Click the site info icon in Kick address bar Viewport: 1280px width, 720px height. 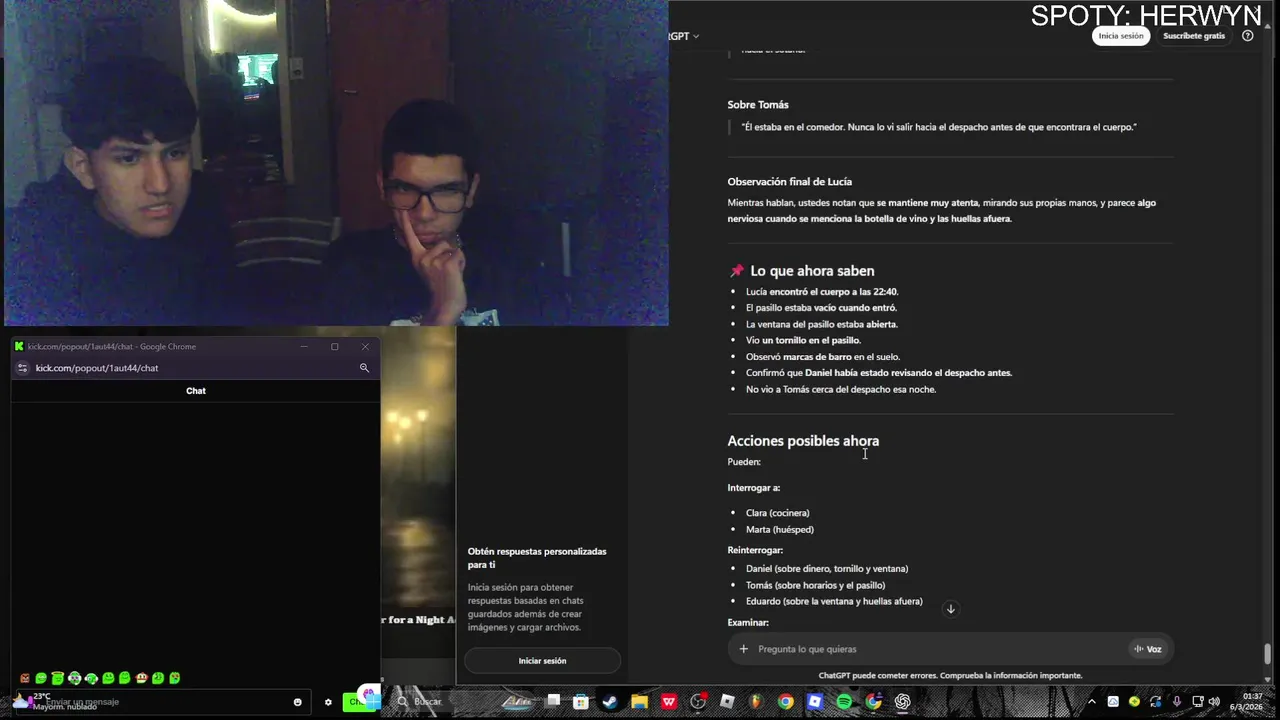23,368
